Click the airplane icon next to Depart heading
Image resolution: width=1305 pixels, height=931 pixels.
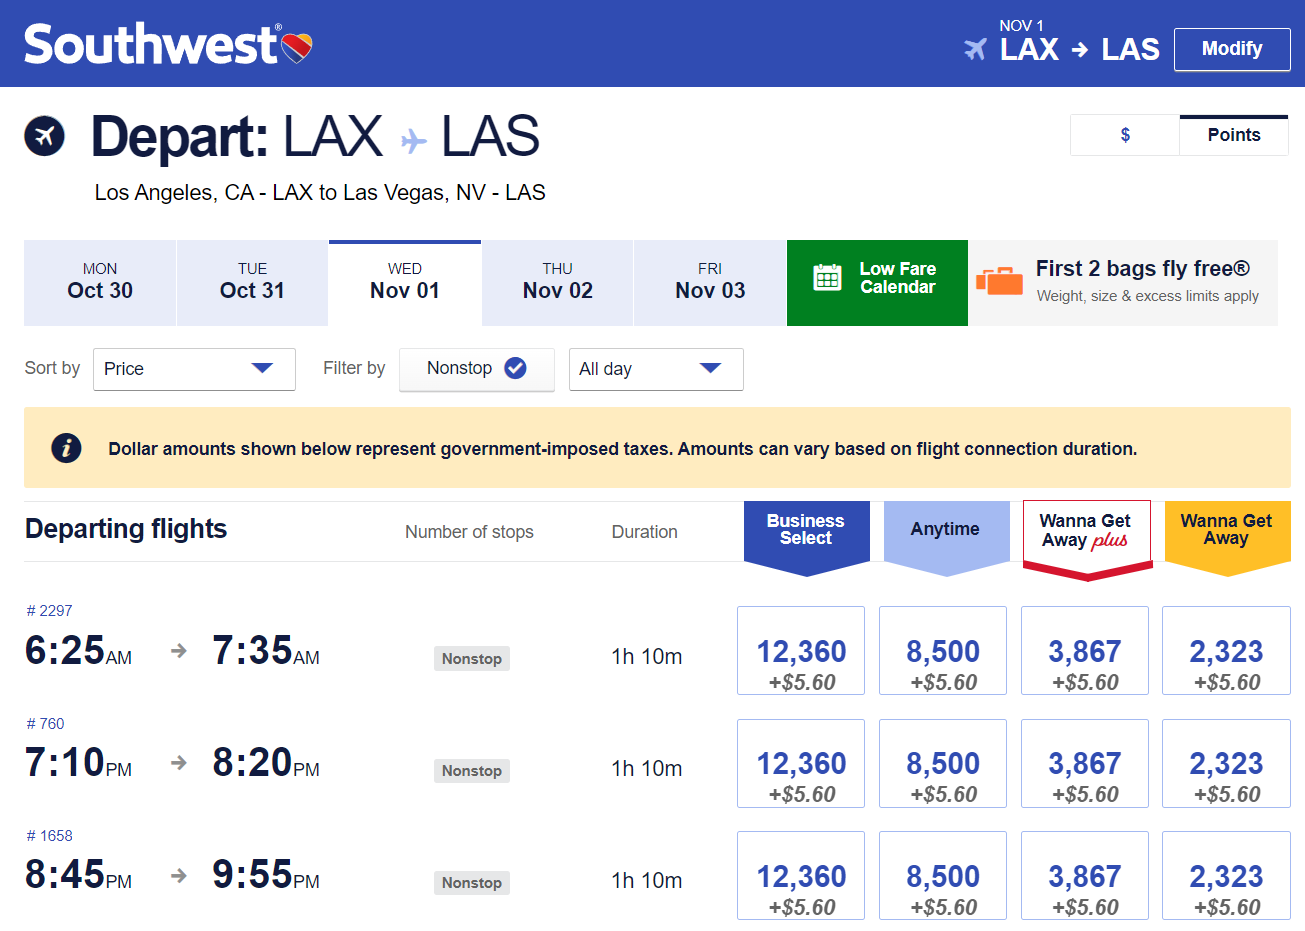pos(43,136)
